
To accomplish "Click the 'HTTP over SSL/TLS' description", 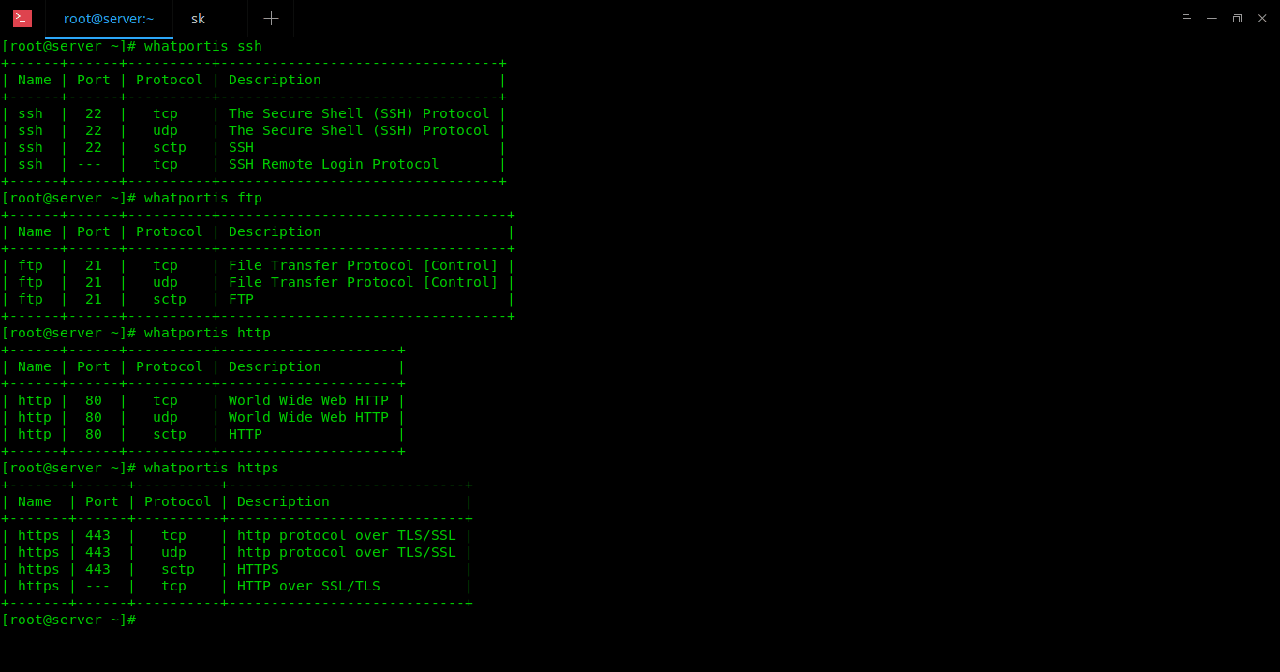I will pyautogui.click(x=308, y=586).
